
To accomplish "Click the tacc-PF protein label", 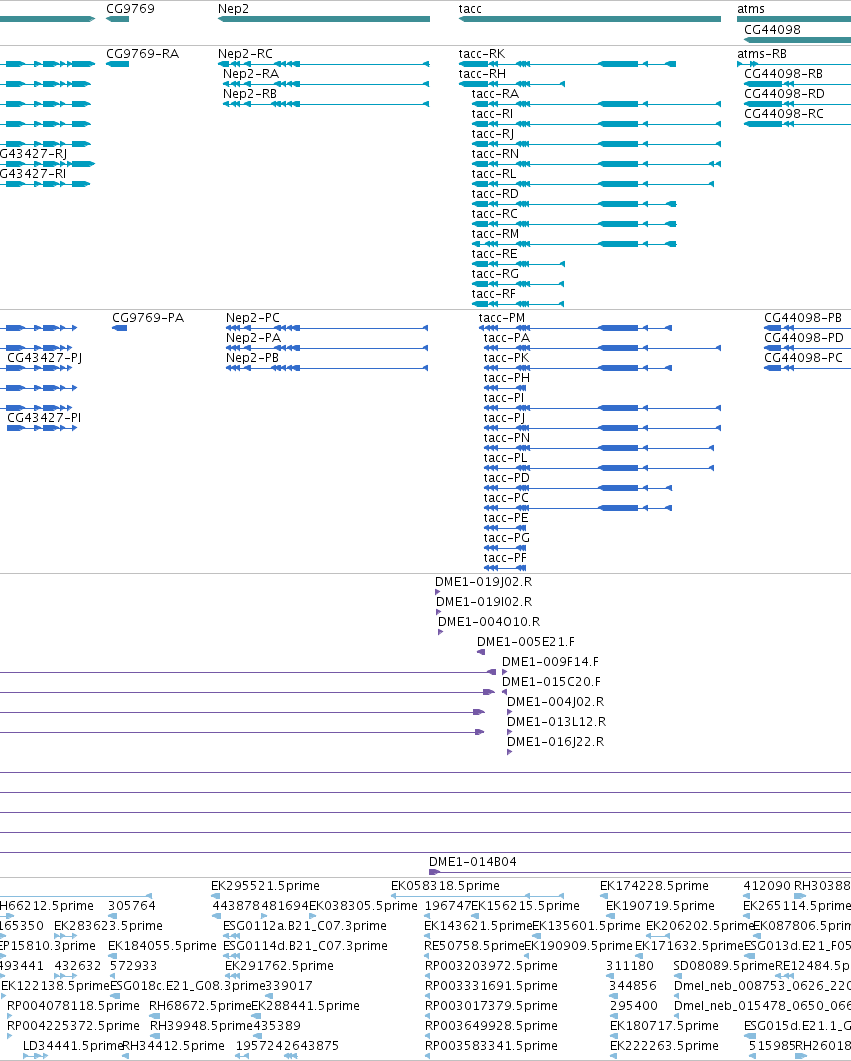I will click(505, 558).
